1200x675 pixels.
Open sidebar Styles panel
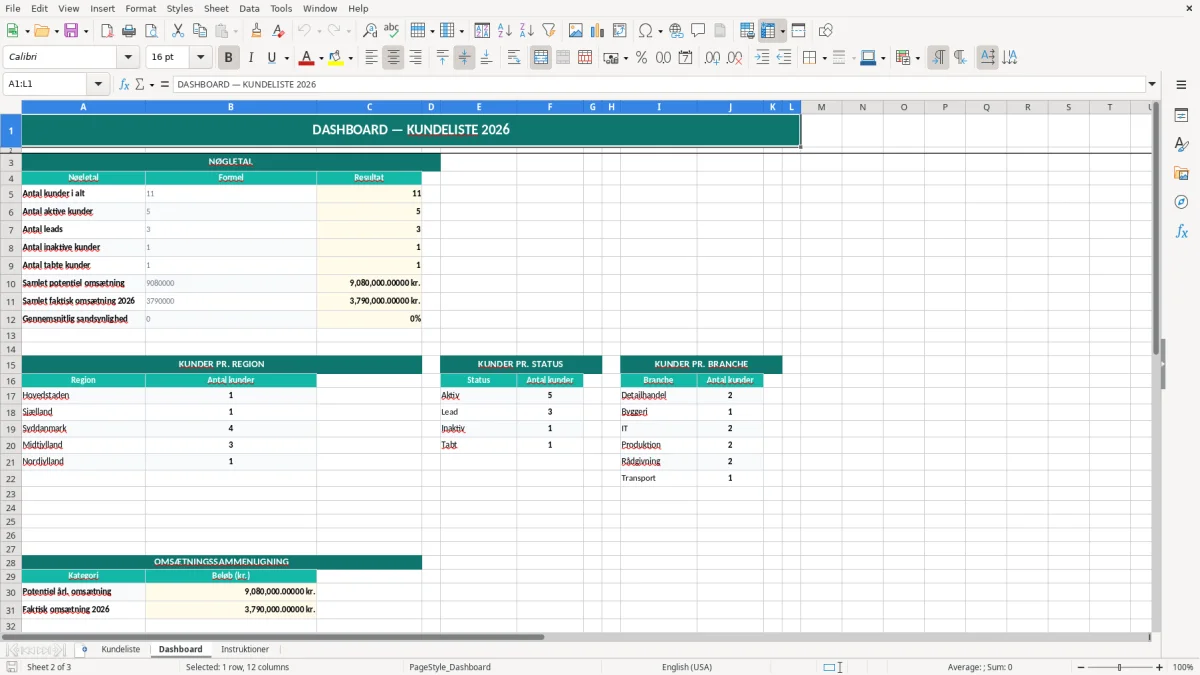click(1181, 144)
